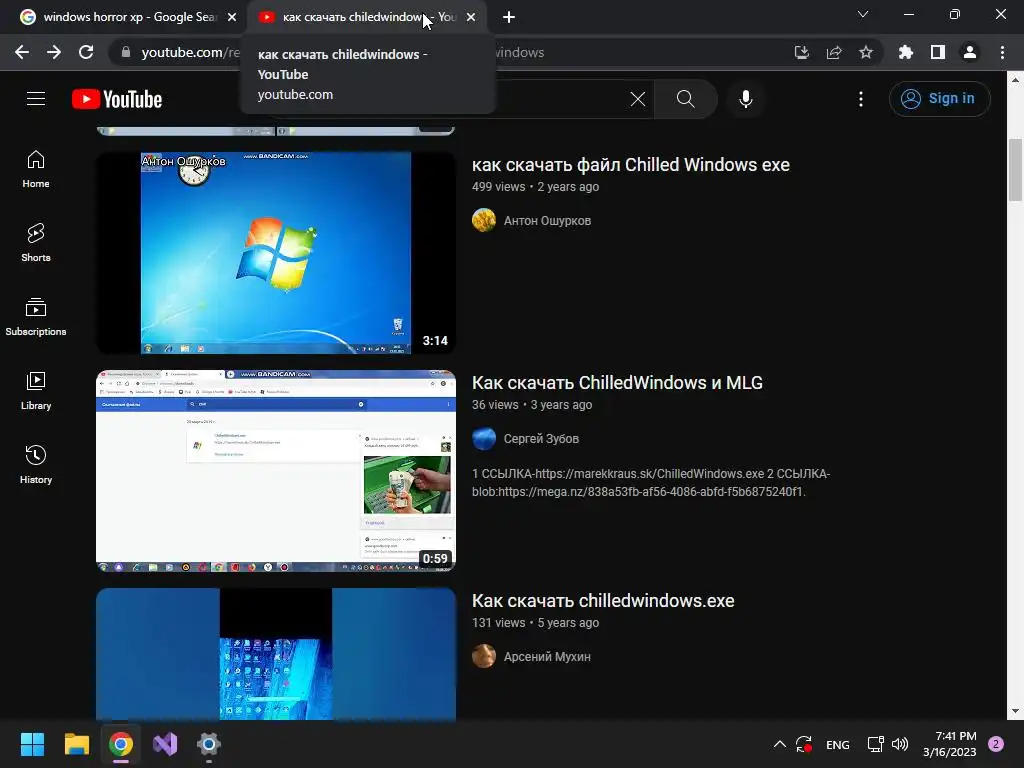Open Library from the sidebar

36,391
